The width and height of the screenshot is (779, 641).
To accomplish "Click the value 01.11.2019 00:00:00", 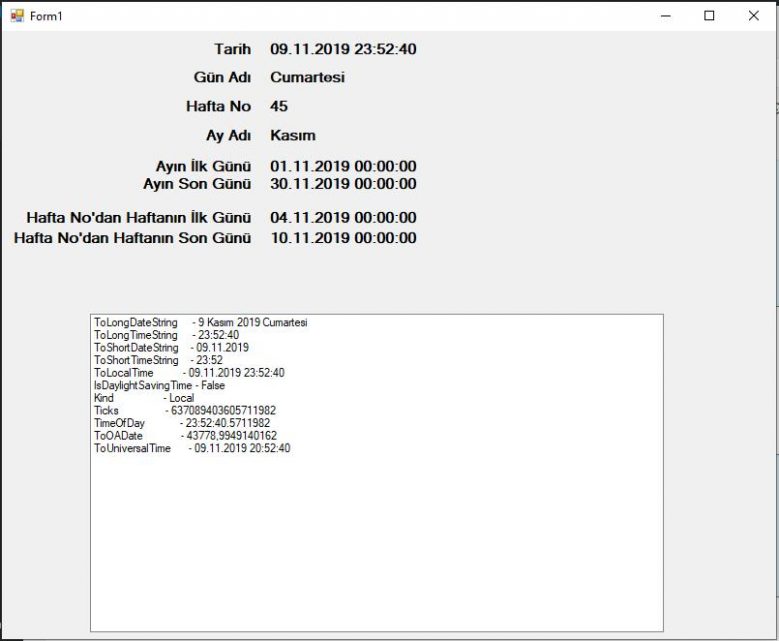I will pyautogui.click(x=343, y=166).
